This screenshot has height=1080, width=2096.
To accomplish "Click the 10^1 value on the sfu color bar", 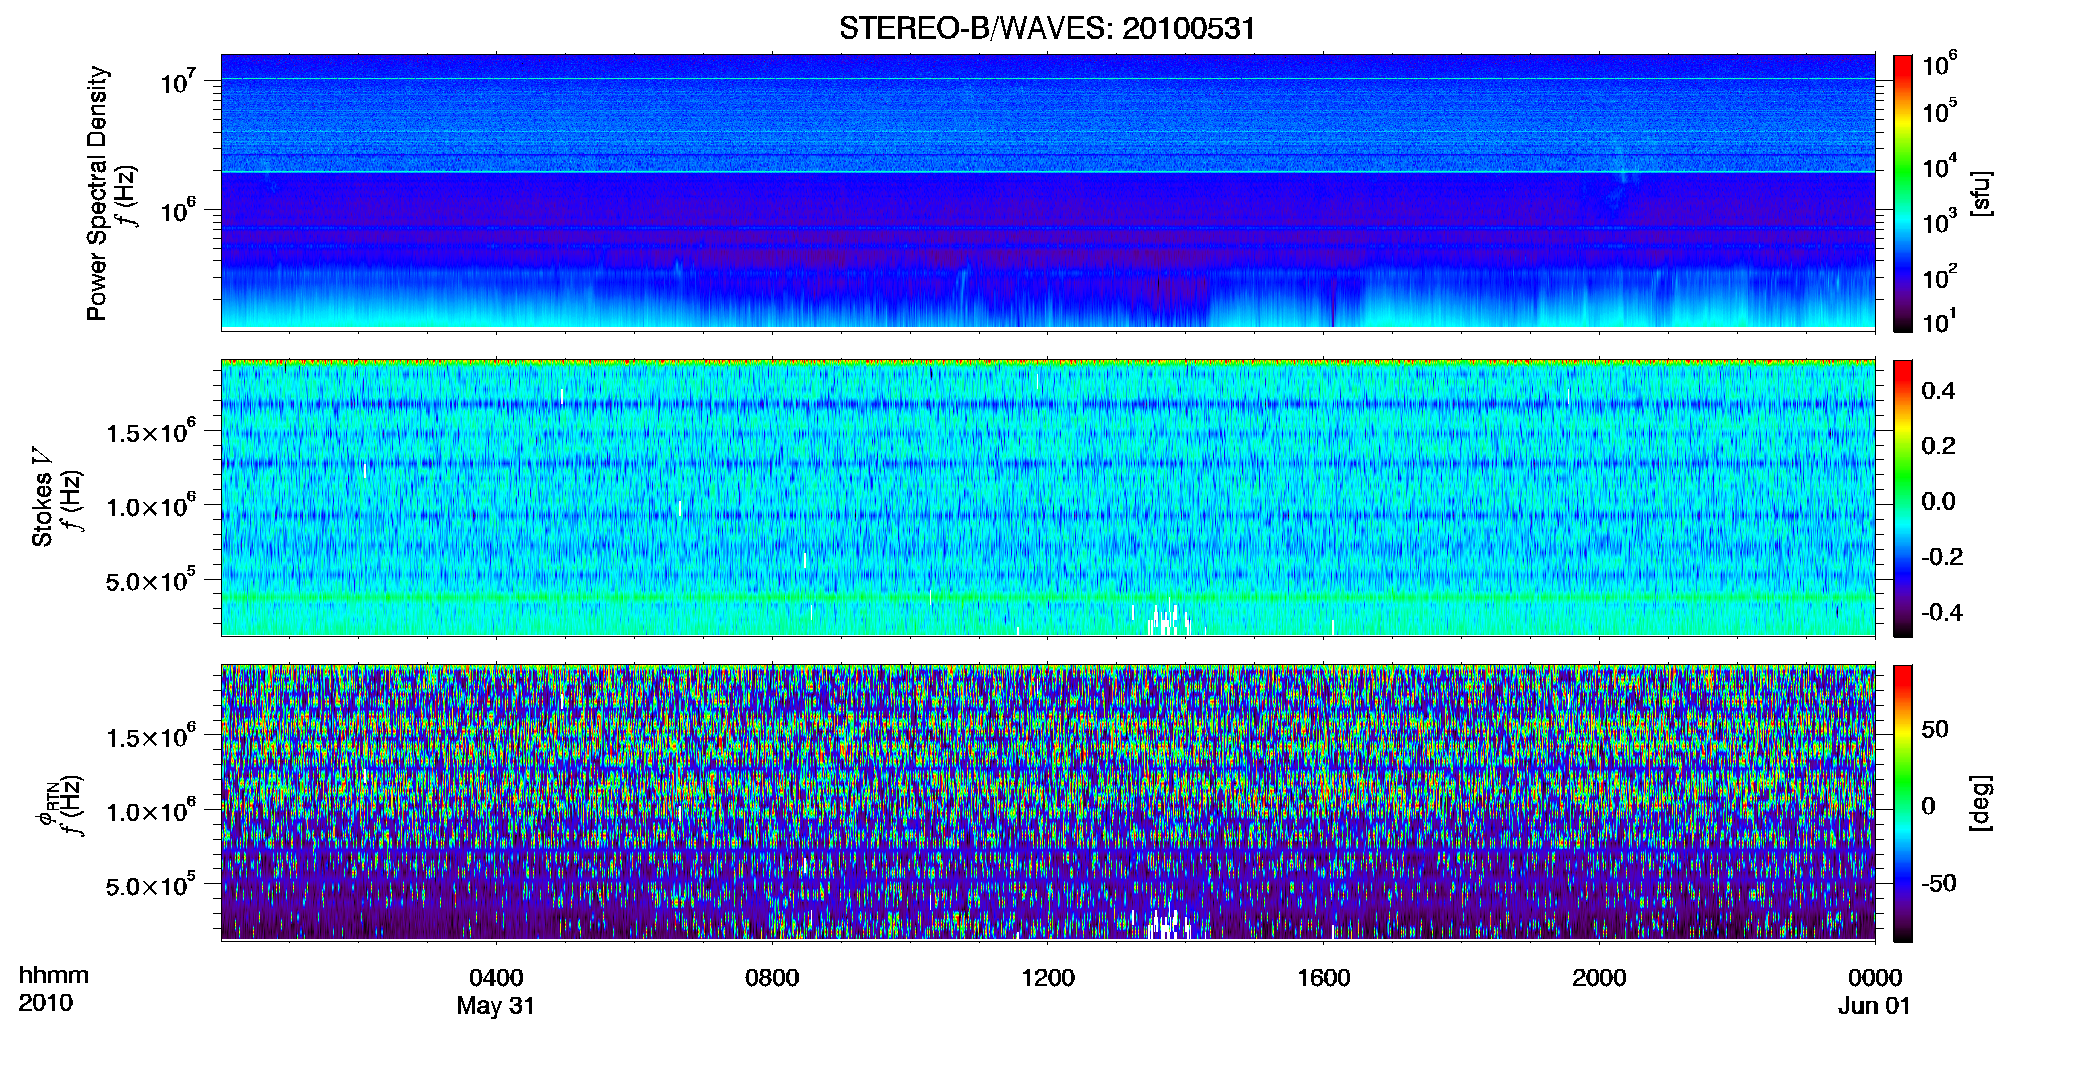I will (1940, 322).
